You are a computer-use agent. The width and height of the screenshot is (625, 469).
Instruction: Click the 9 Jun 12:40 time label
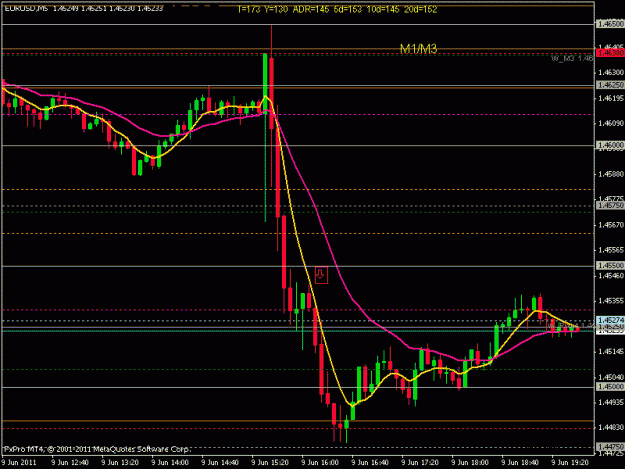(x=70, y=463)
